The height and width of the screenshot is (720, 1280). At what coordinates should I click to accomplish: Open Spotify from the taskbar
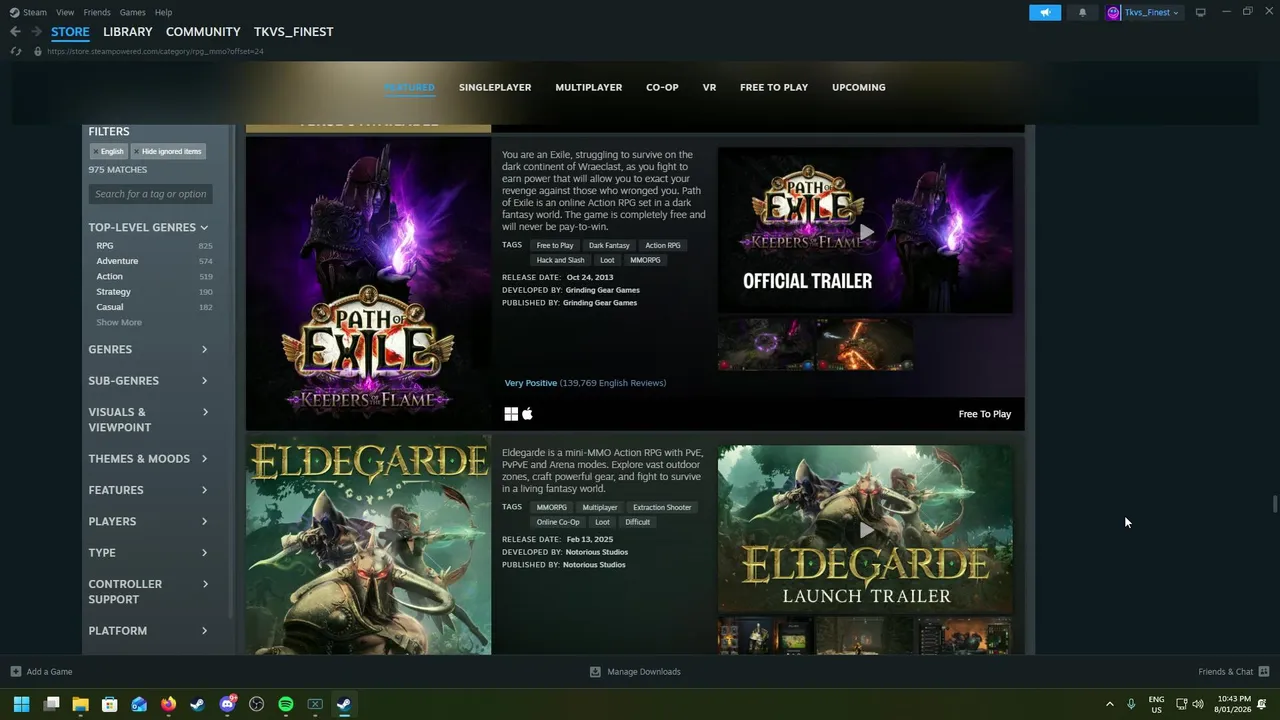286,704
